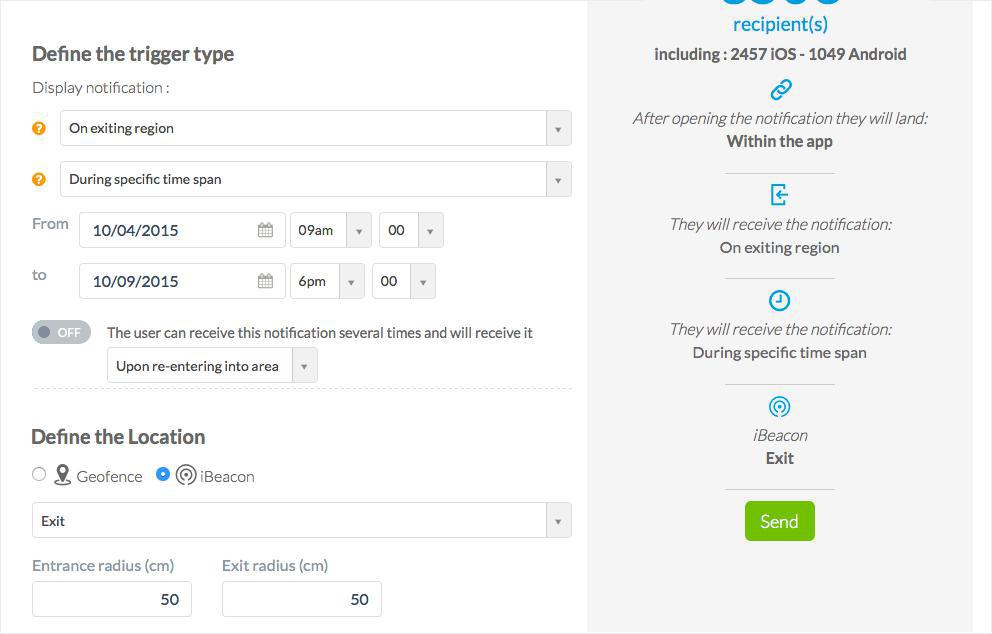Expand the Exit location type dropdown
The height and width of the screenshot is (634, 992).
[301, 521]
